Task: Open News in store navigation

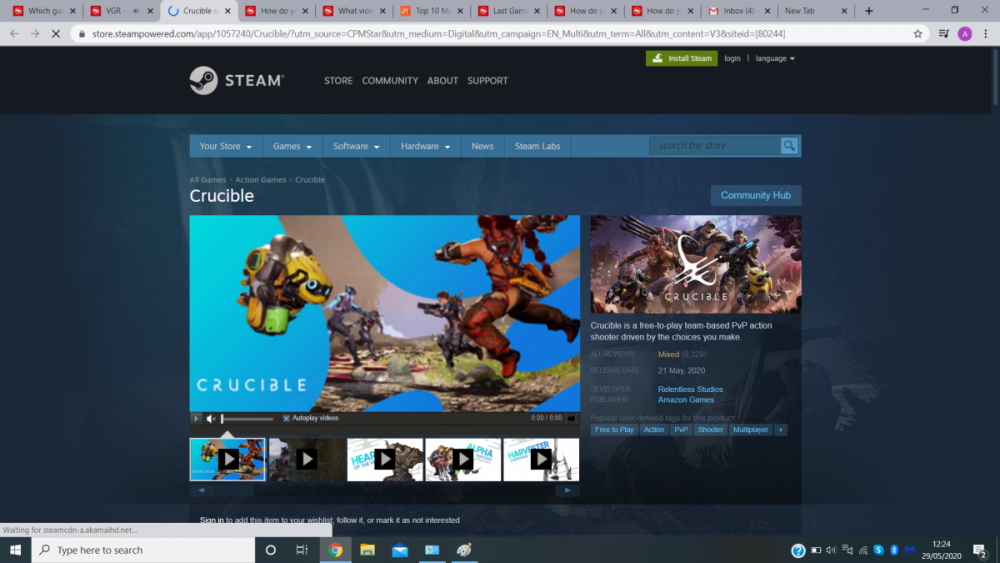Action: tap(482, 146)
